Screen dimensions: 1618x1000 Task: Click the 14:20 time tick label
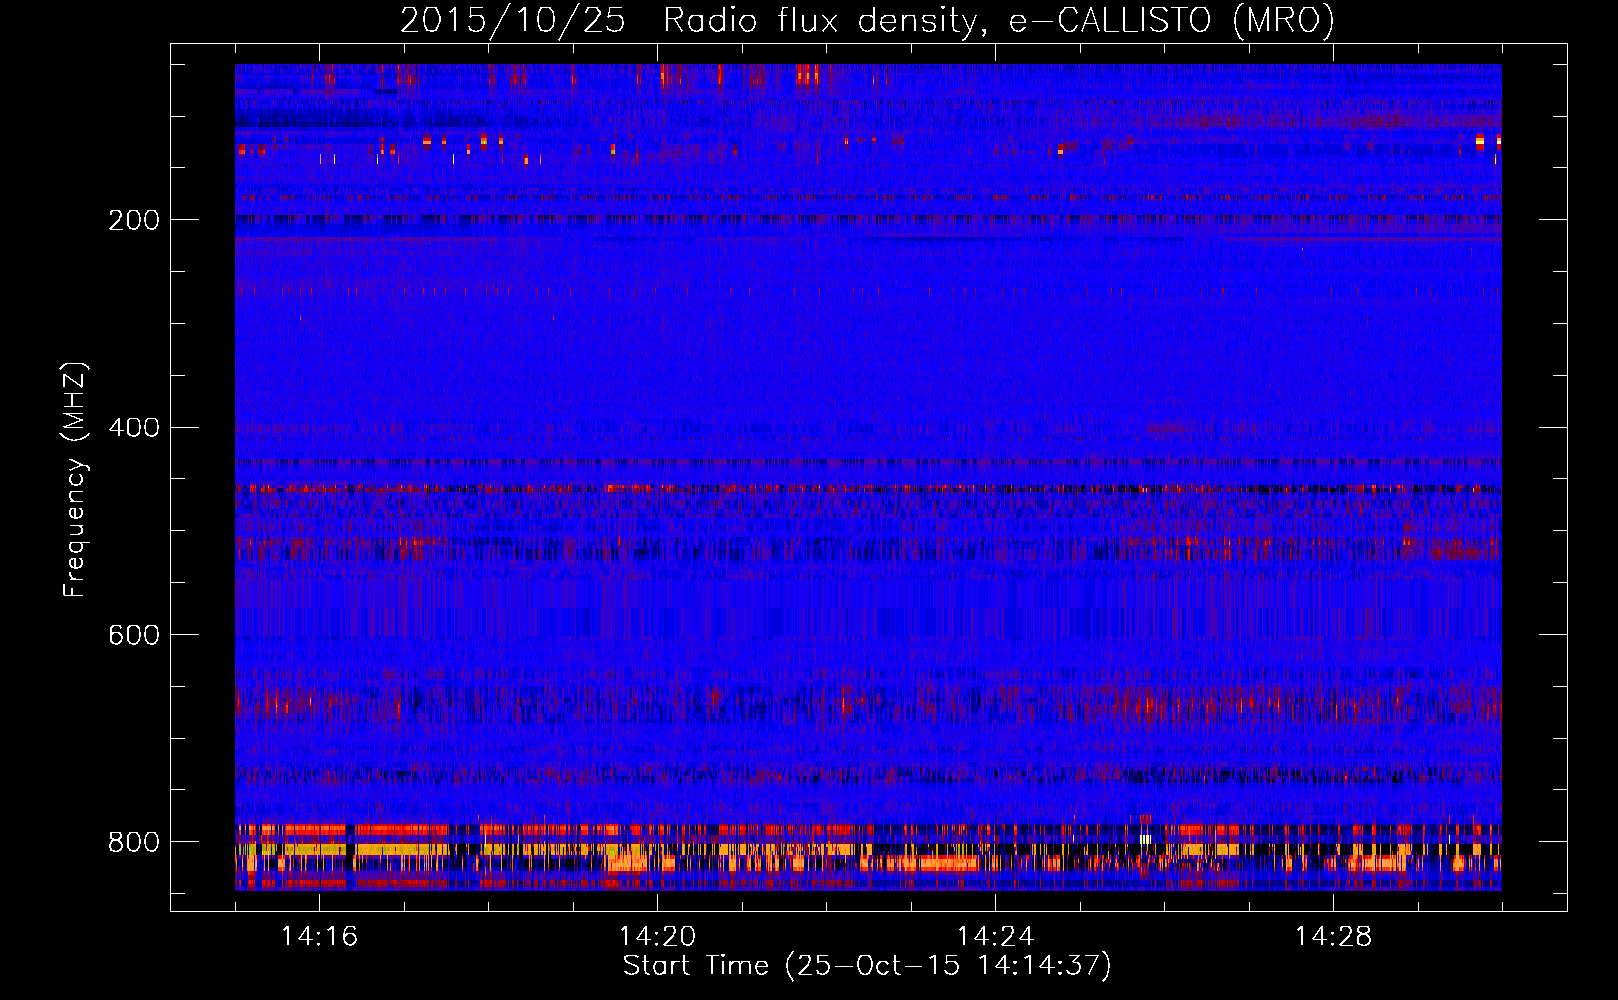(657, 936)
